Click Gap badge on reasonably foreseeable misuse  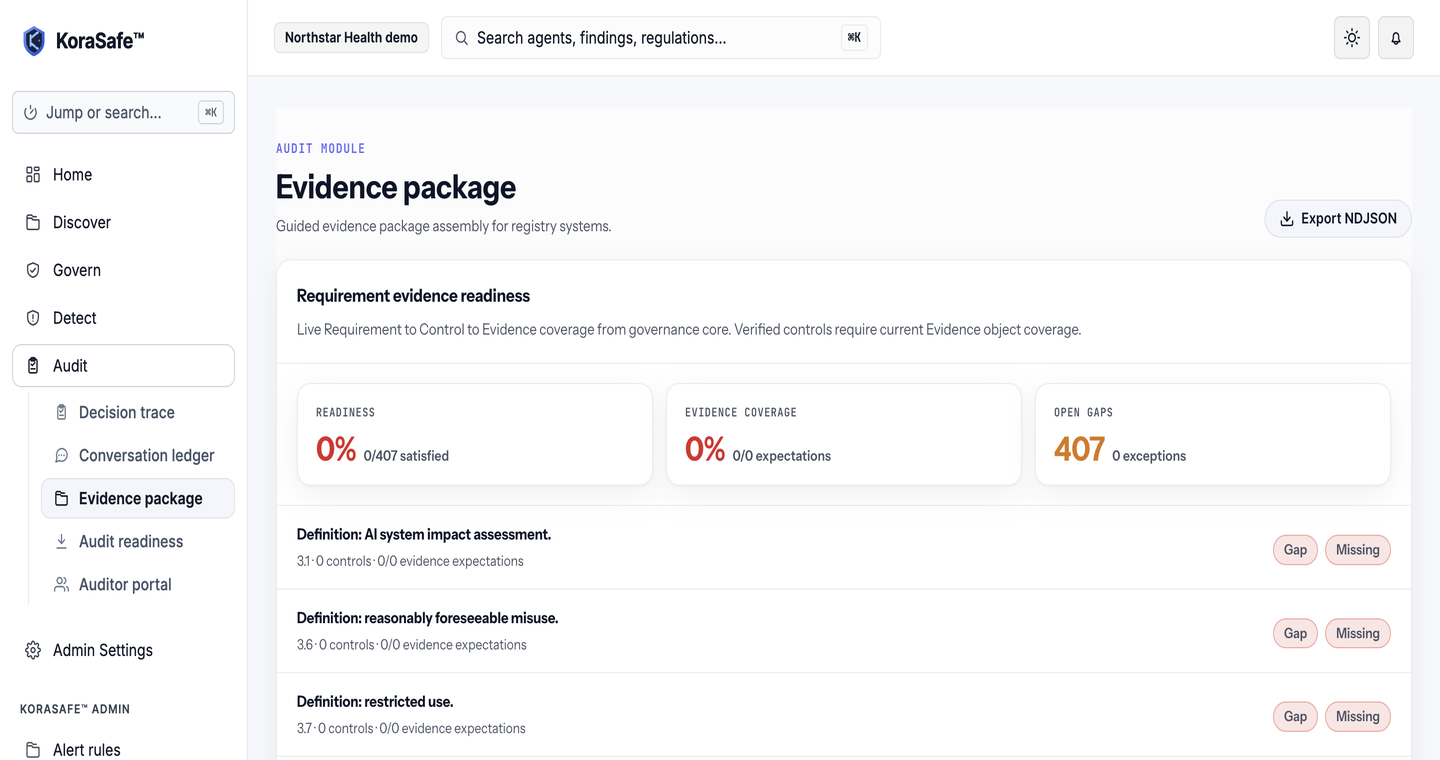[x=1295, y=633]
